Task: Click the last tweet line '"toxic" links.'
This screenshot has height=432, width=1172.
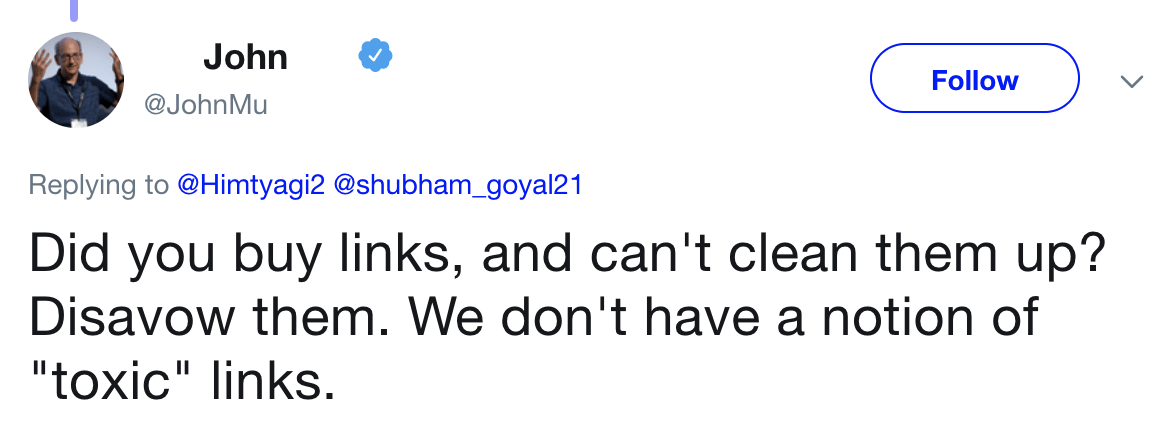Action: coord(181,381)
